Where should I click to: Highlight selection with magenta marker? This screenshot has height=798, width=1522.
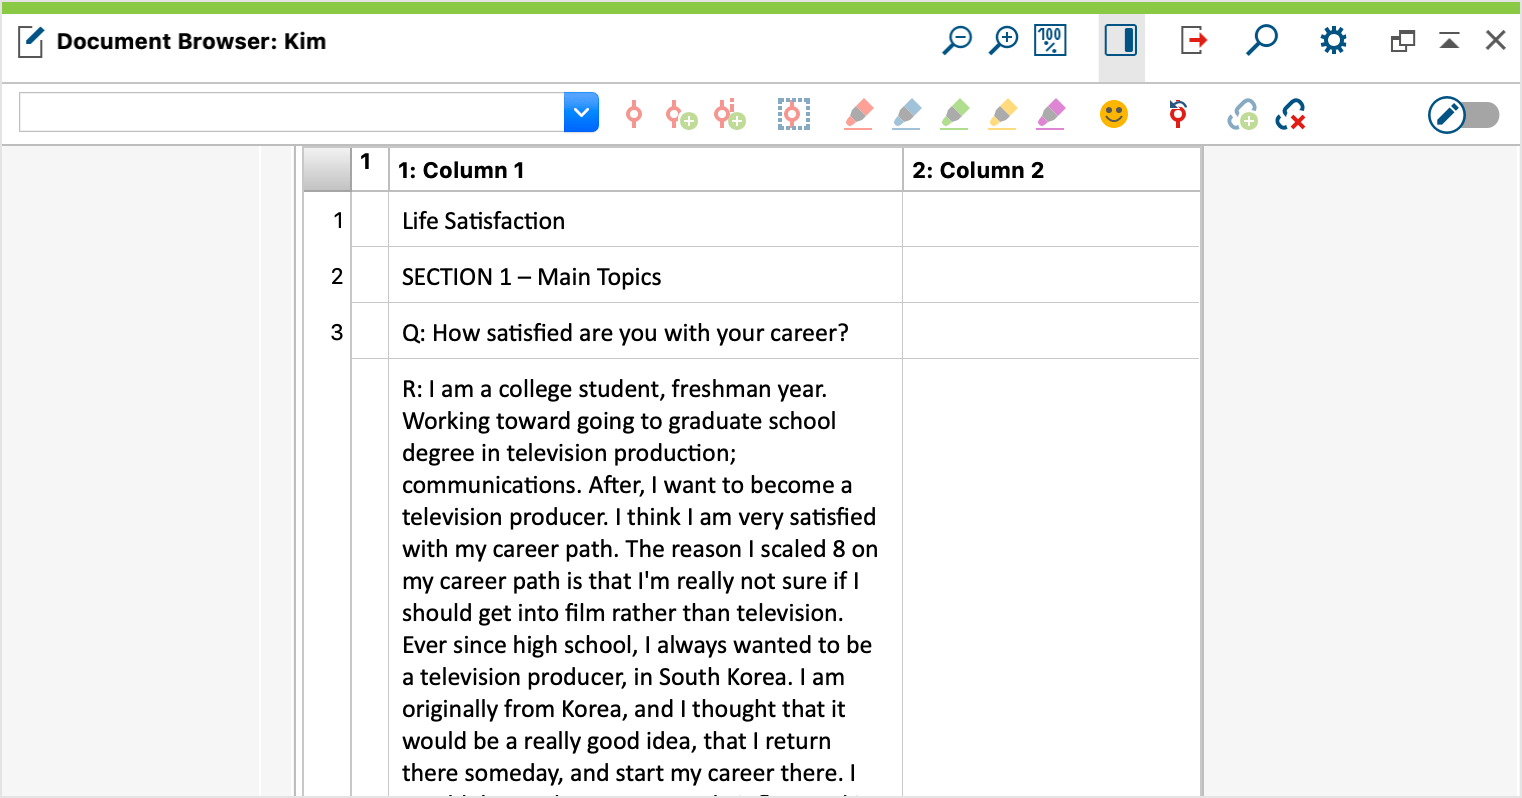click(x=1051, y=114)
